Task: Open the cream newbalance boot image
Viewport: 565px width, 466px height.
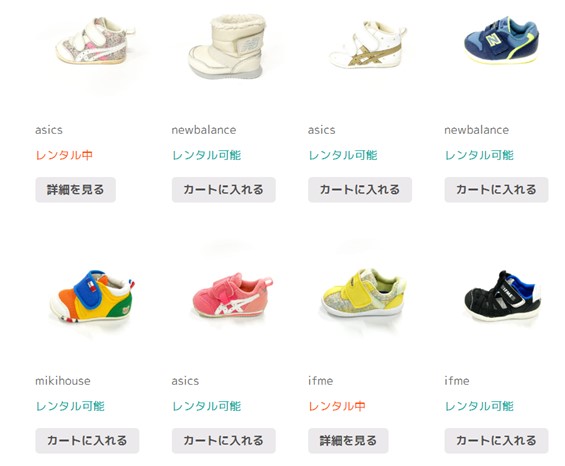Action: click(x=227, y=46)
